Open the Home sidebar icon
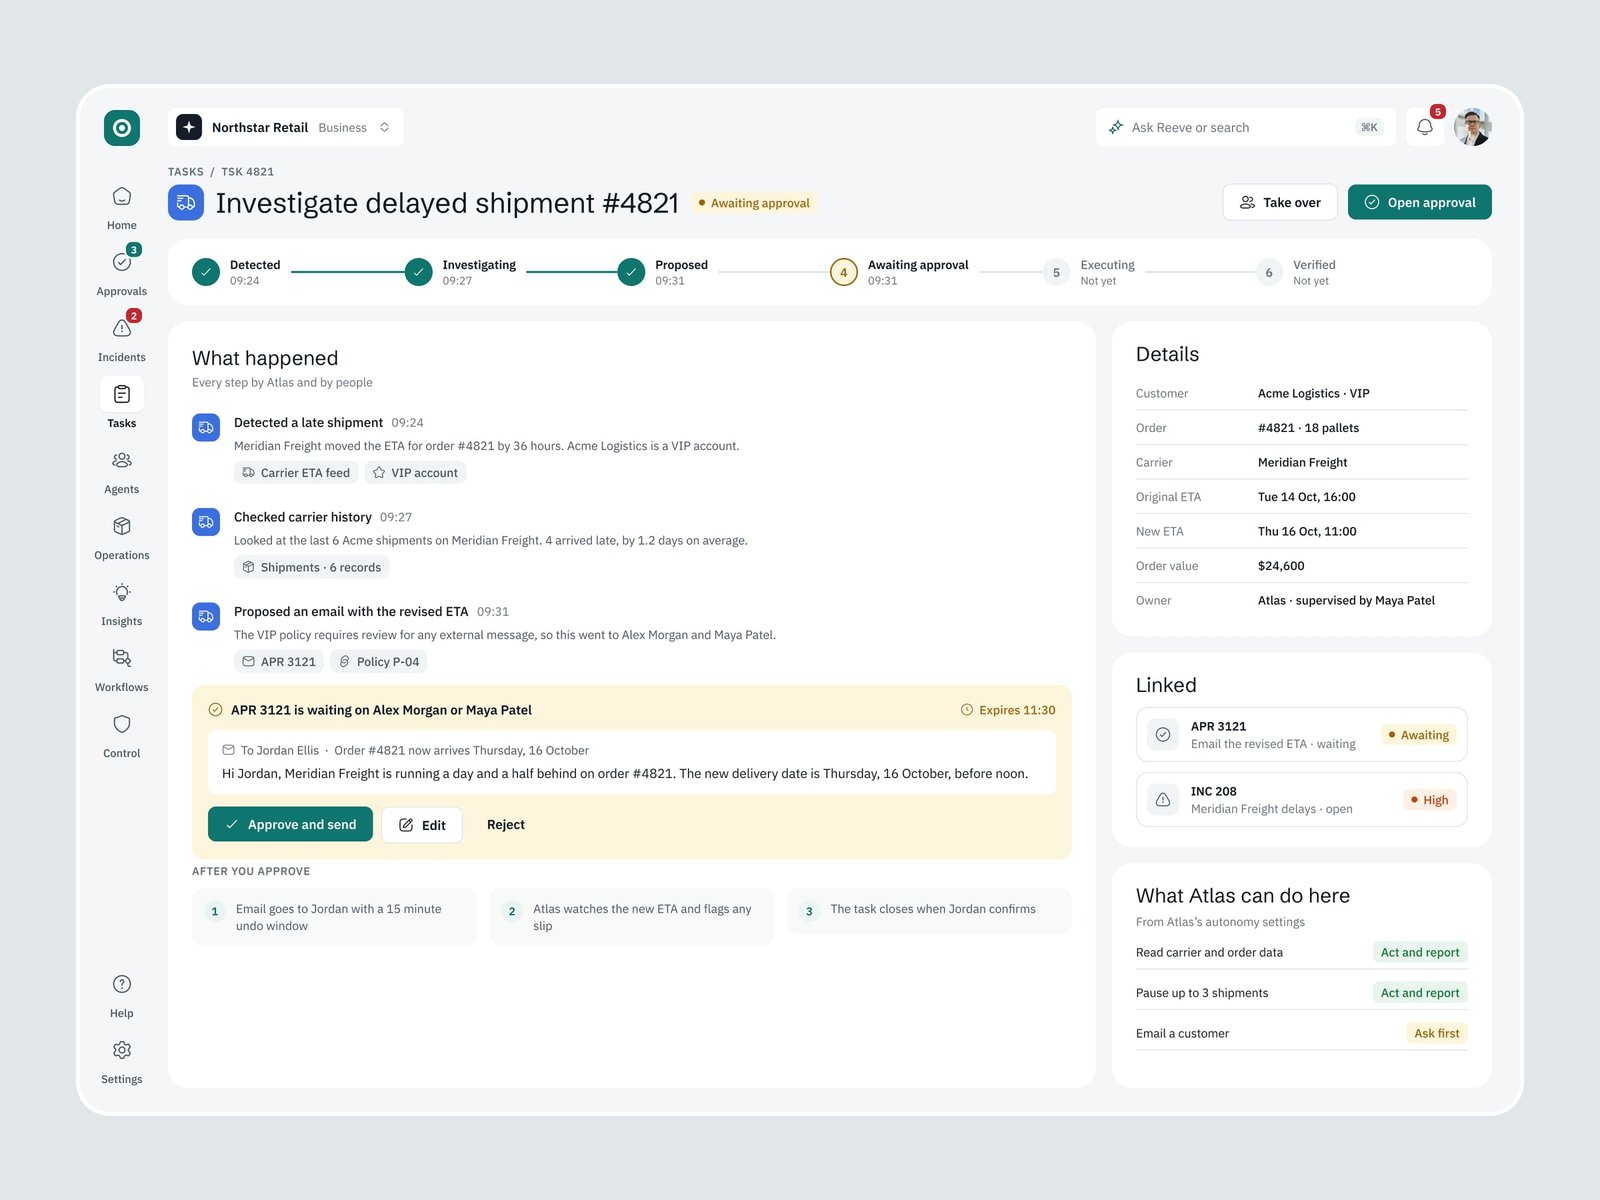1600x1200 pixels. 122,197
